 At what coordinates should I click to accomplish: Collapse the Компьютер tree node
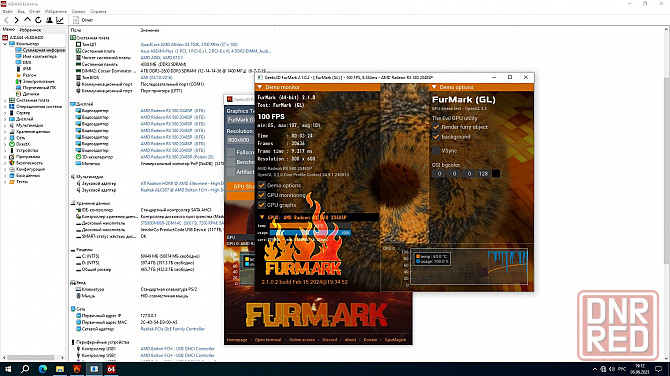coord(5,44)
